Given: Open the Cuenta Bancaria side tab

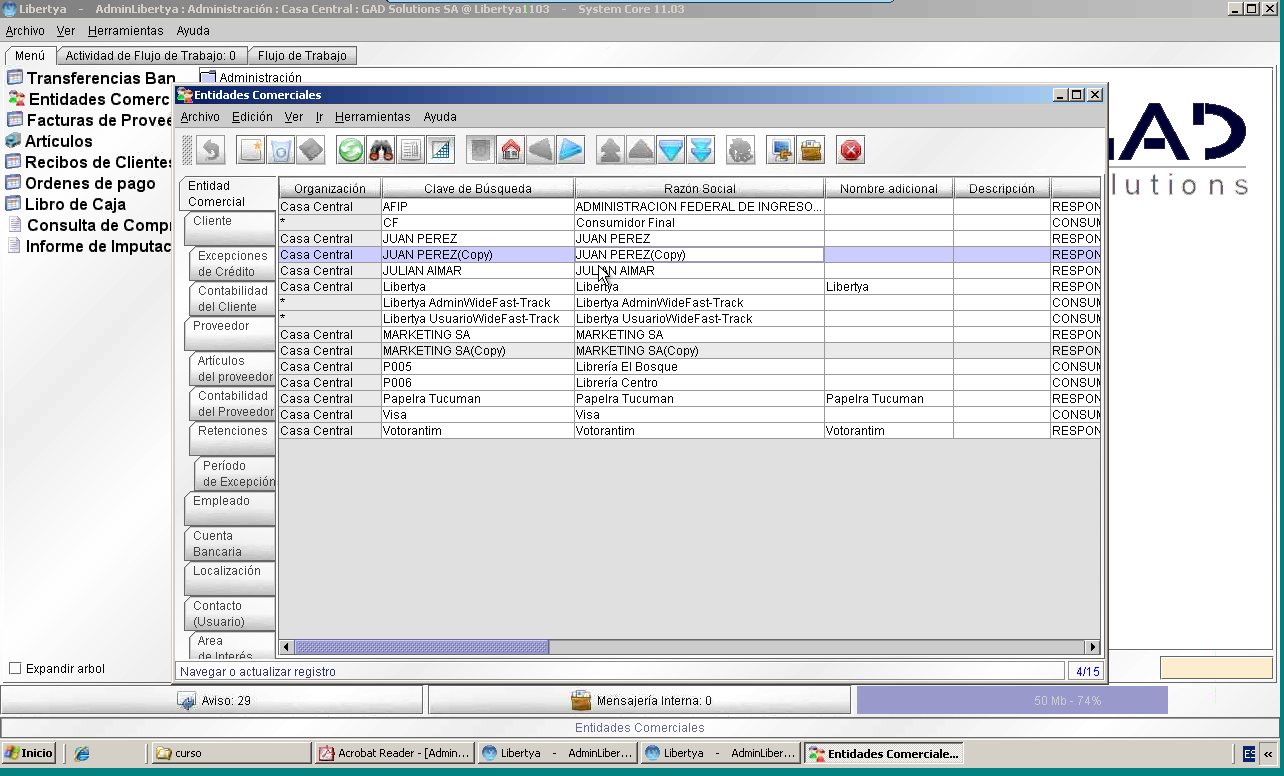Looking at the screenshot, I should click(229, 543).
